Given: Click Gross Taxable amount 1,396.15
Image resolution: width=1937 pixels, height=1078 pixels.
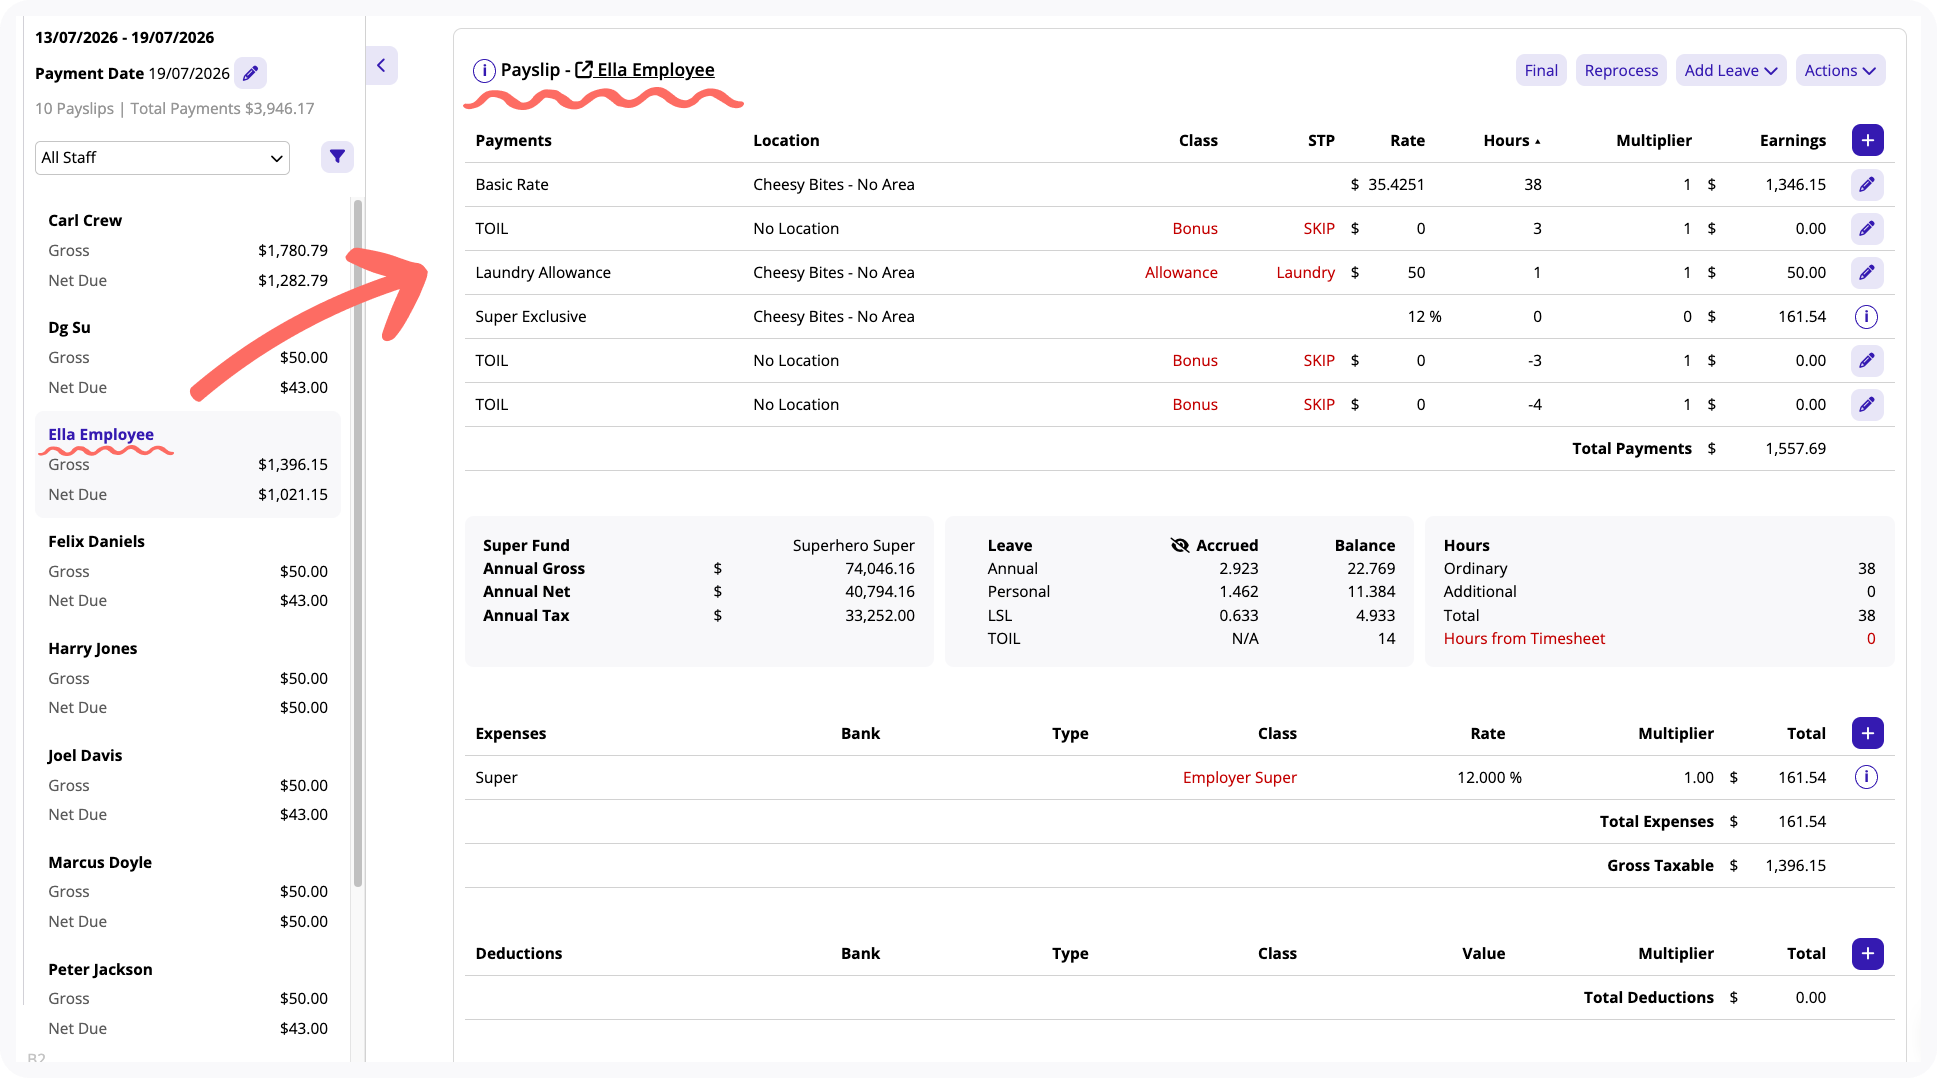Looking at the screenshot, I should 1795,866.
